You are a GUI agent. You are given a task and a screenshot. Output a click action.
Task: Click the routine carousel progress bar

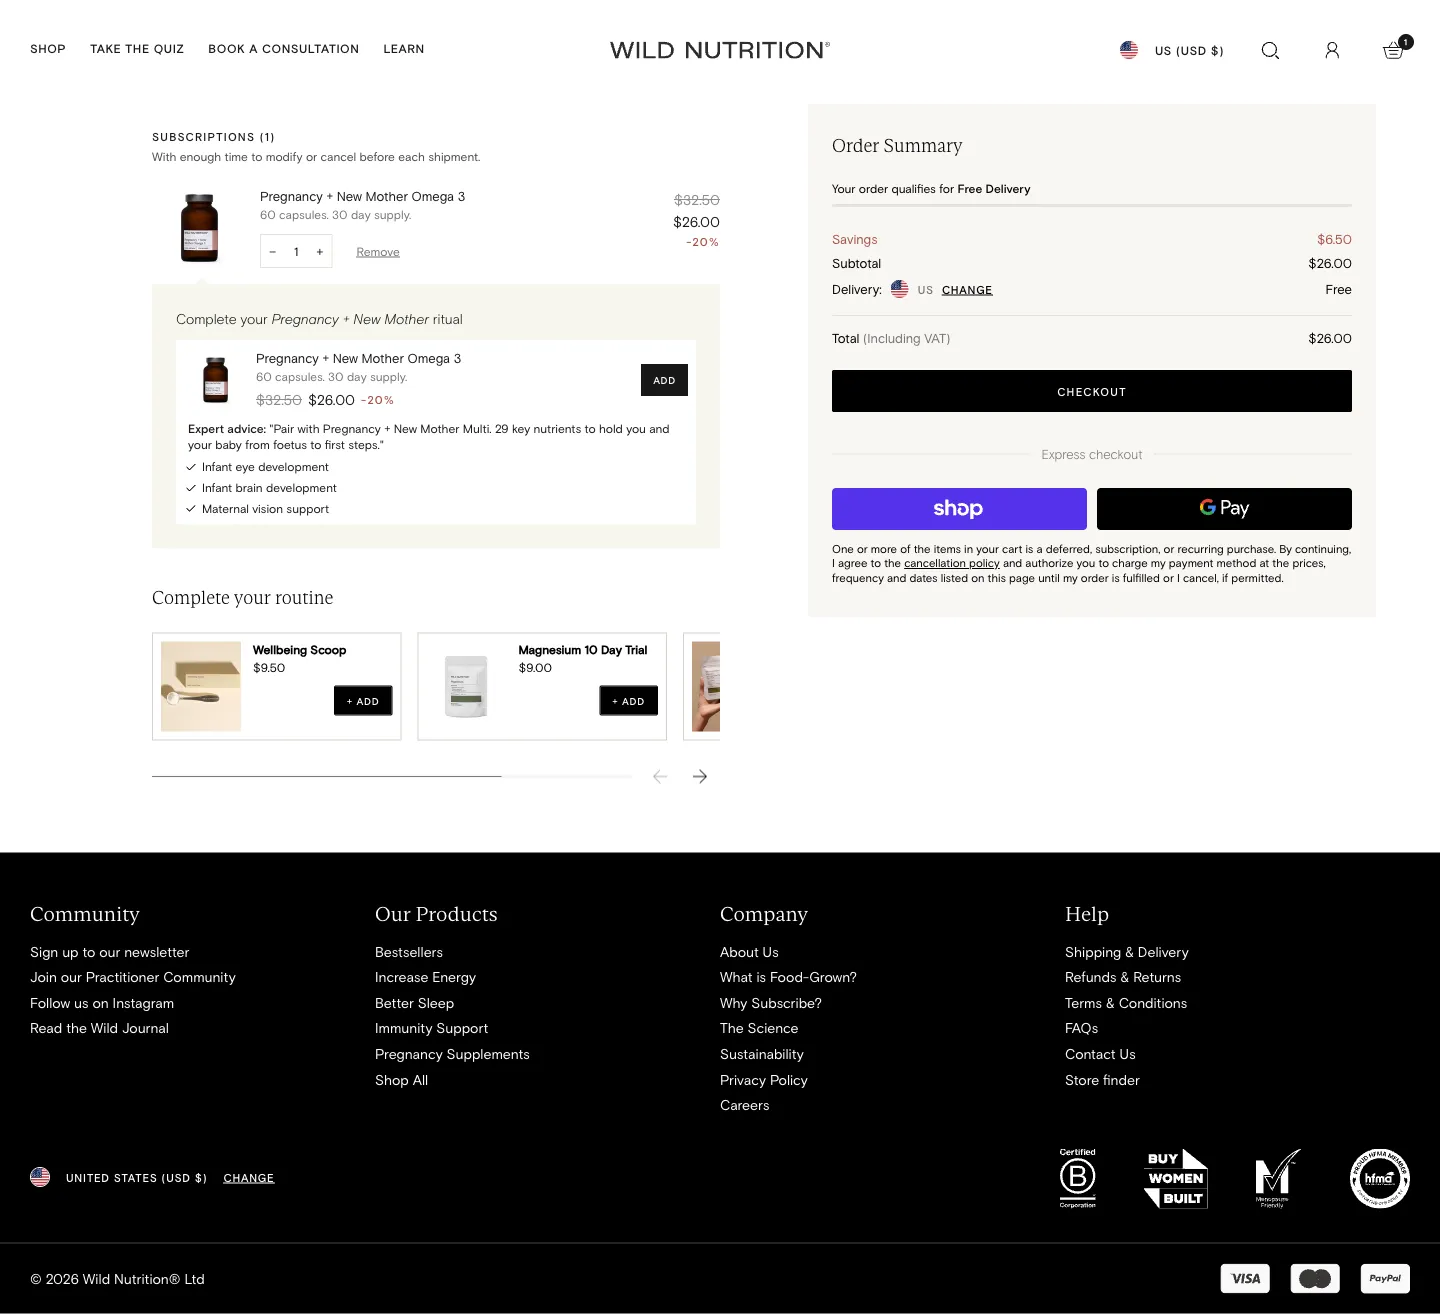pos(392,776)
